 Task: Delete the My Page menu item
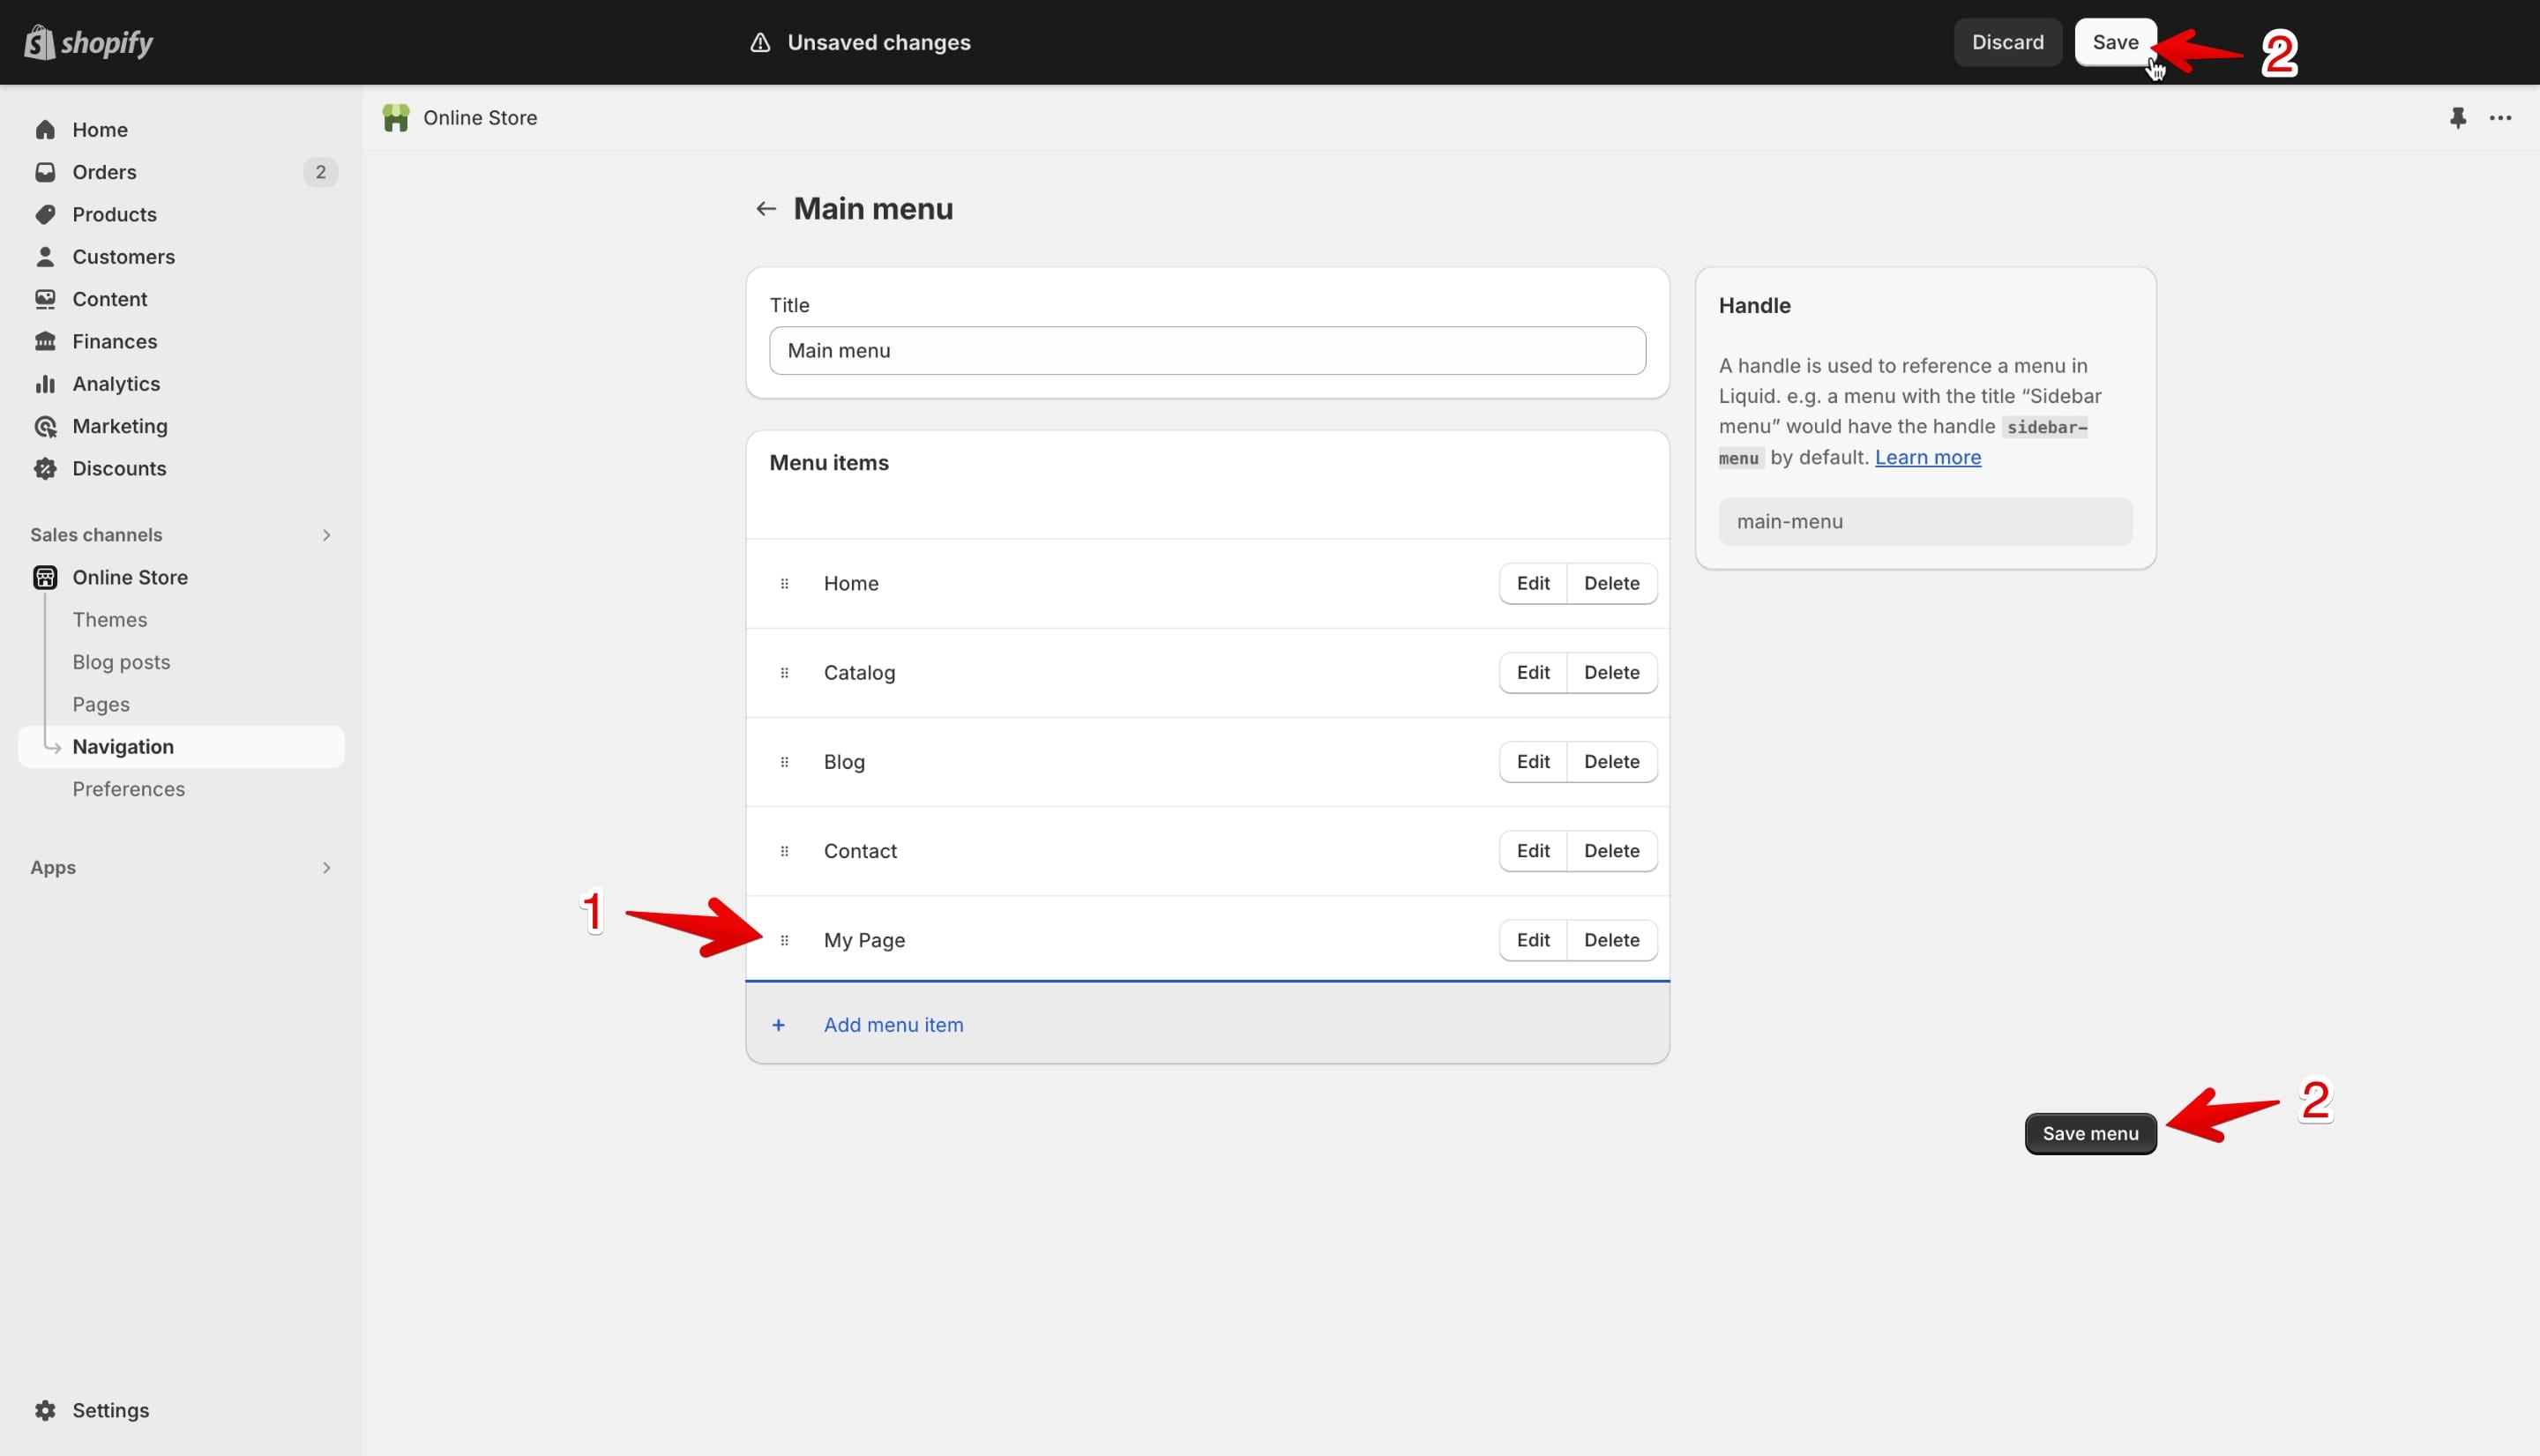click(x=1611, y=940)
